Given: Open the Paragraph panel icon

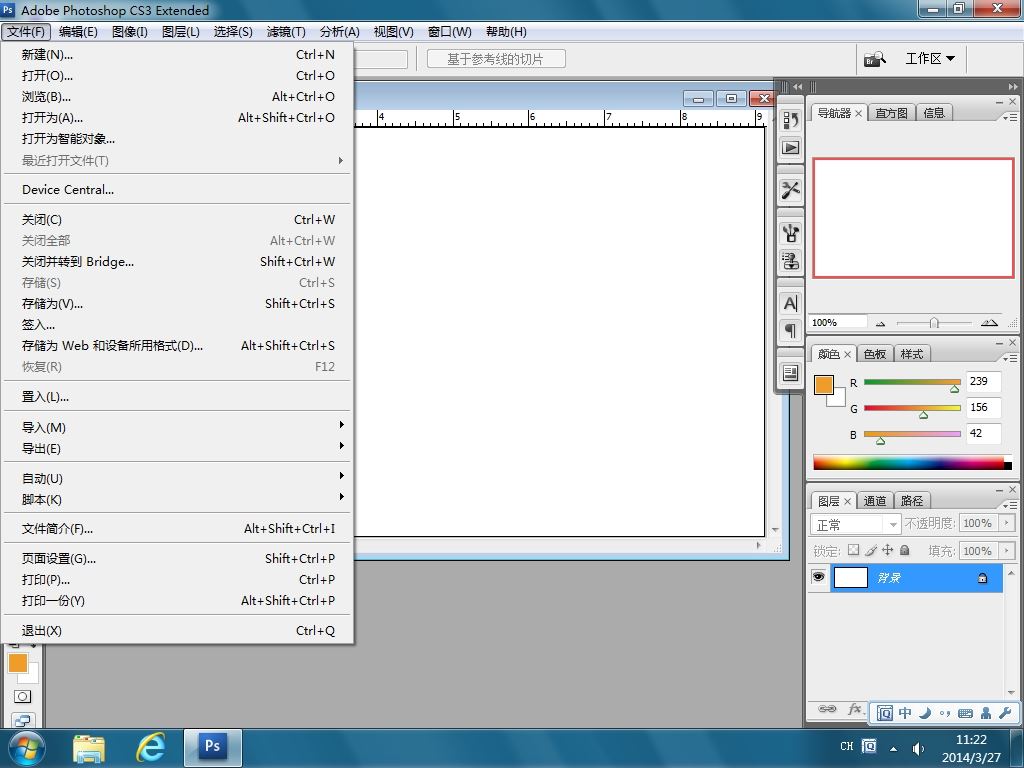Looking at the screenshot, I should click(x=790, y=331).
